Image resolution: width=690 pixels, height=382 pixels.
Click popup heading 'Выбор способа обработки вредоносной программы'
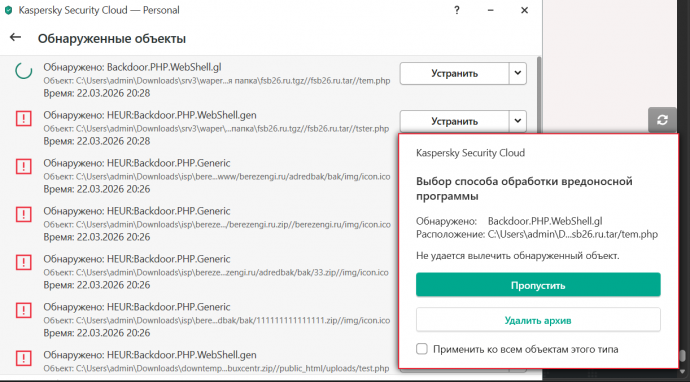pyautogui.click(x=524, y=189)
